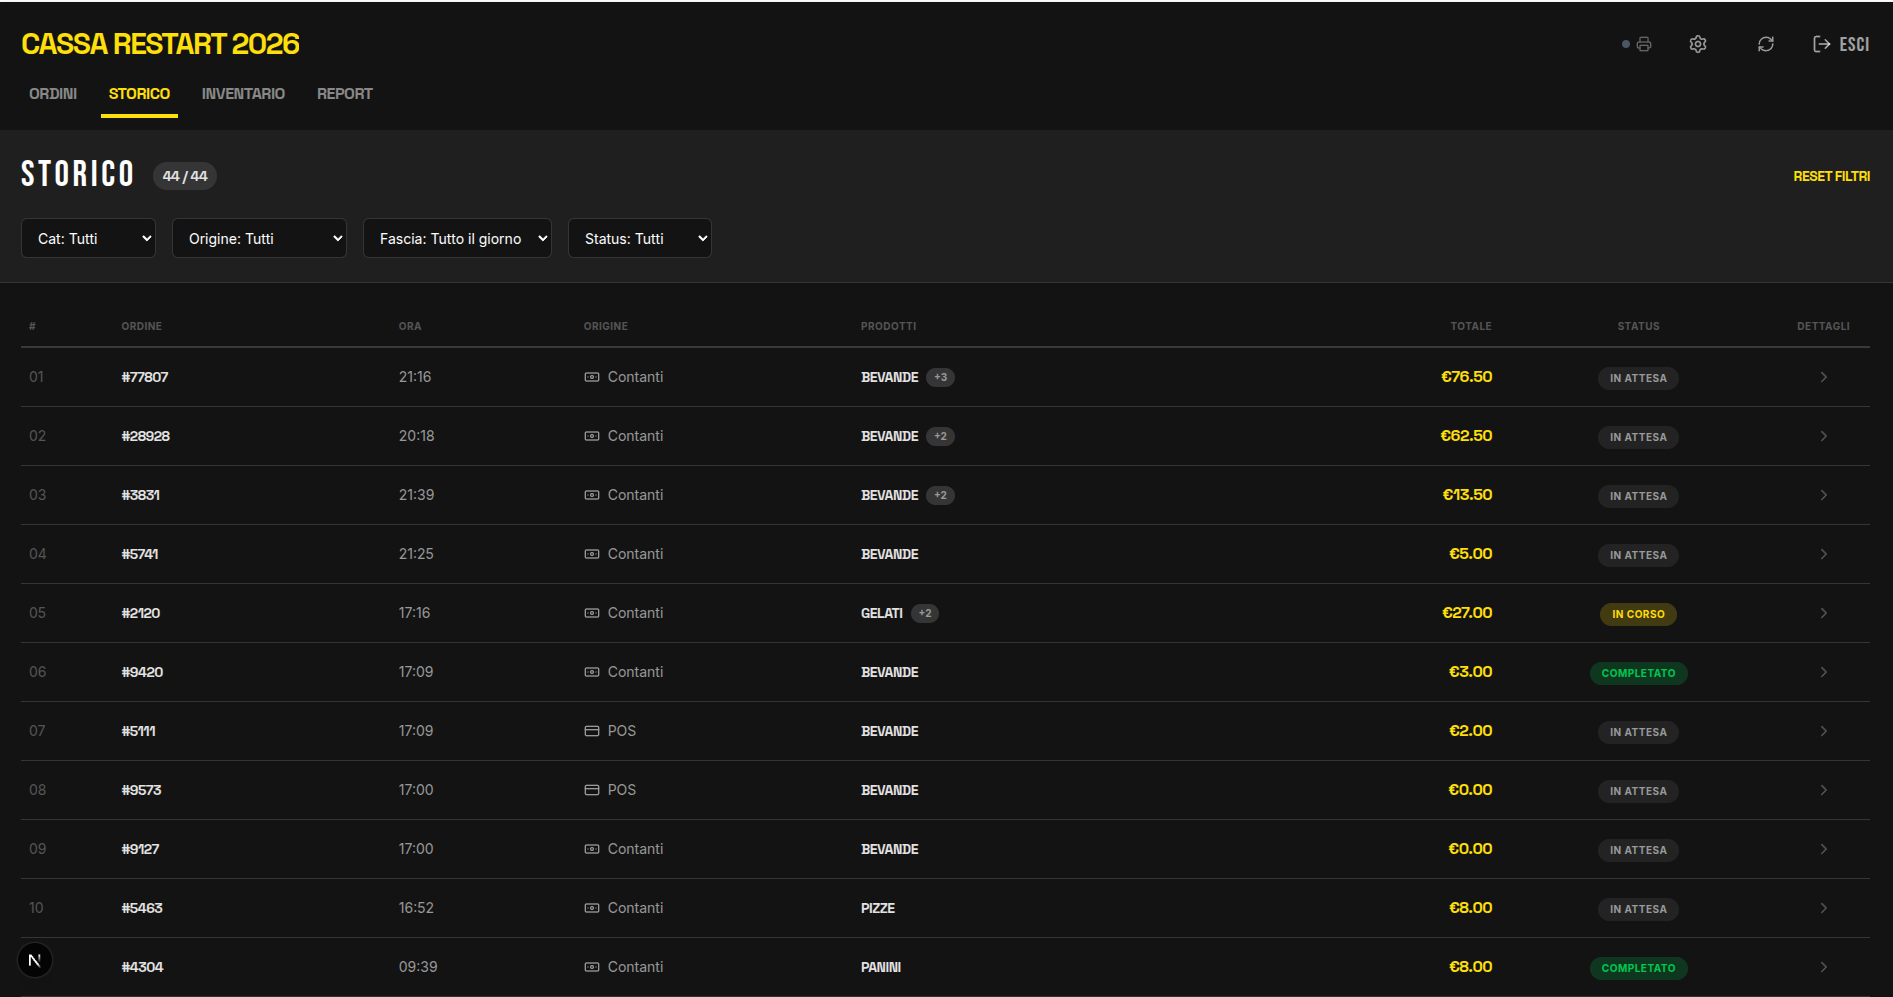Click the +2 badge on order #3831

point(940,495)
